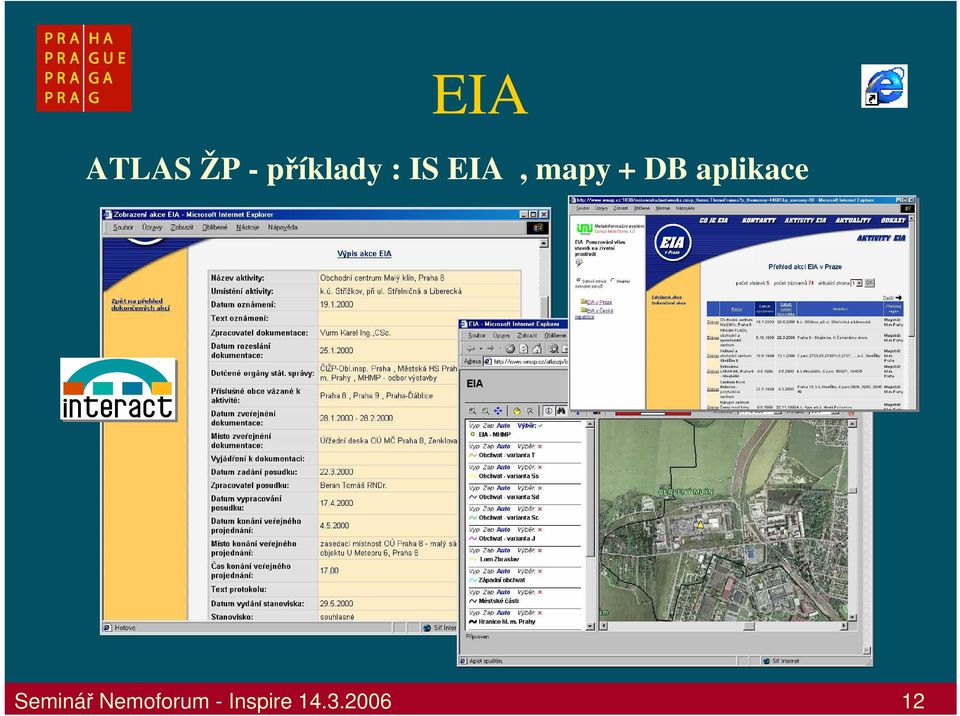Click the Stop icon in the EIA browser toolbar
Screen dimensions: 960x716
click(x=510, y=349)
